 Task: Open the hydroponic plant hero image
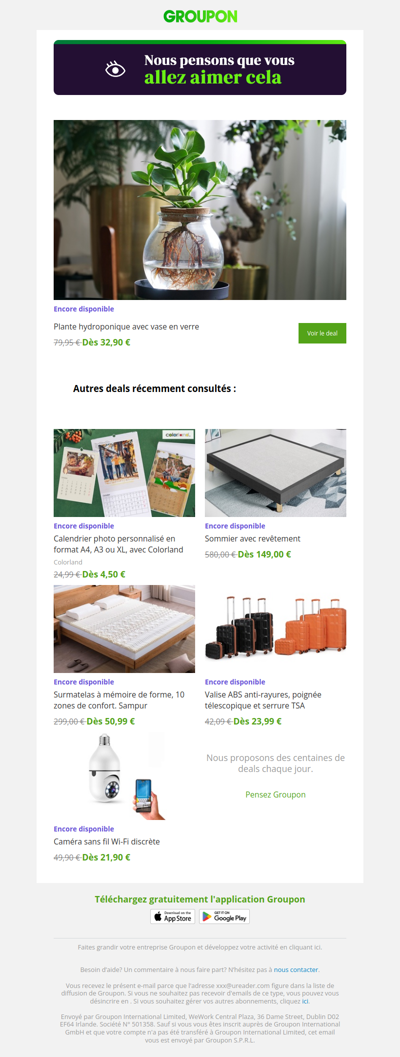click(200, 210)
